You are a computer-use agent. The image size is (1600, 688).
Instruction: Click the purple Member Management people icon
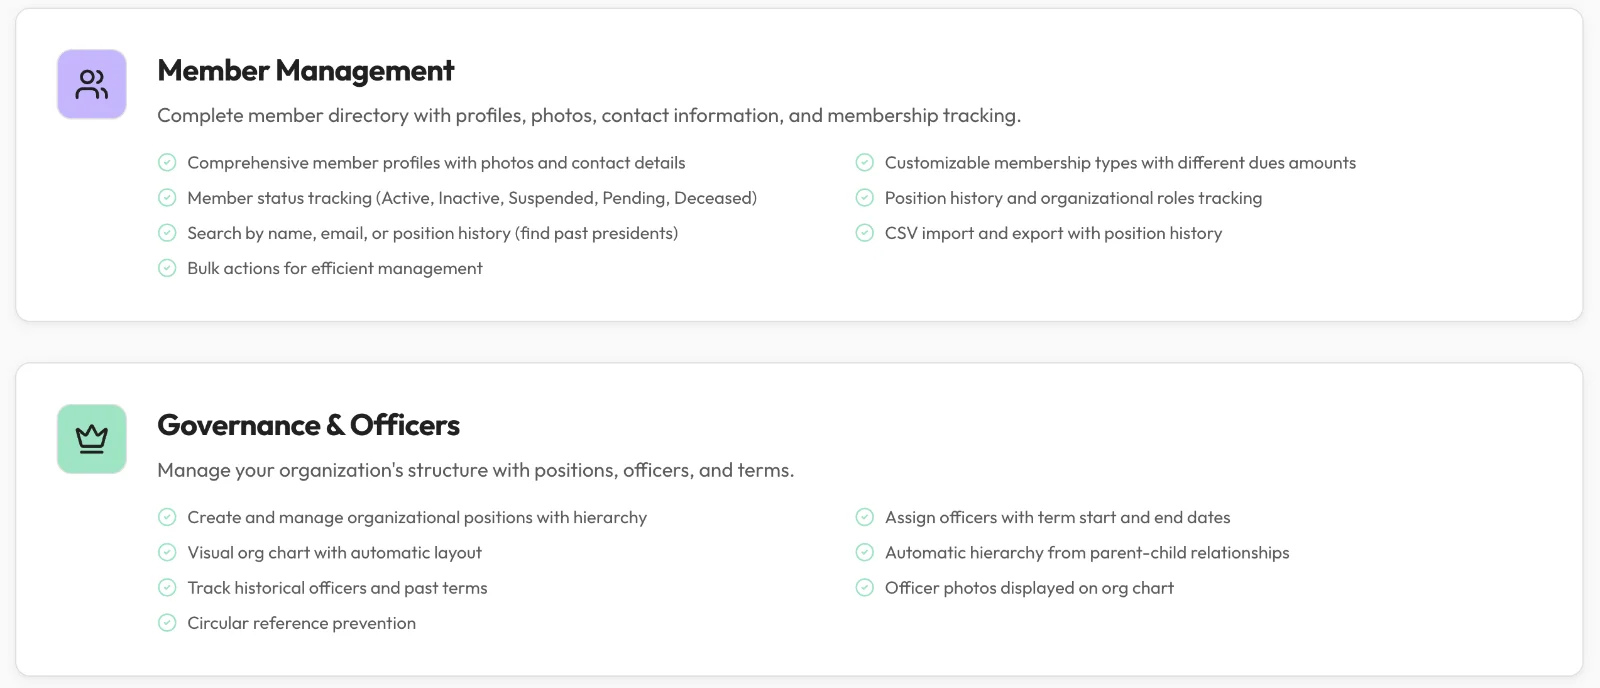[x=92, y=84]
